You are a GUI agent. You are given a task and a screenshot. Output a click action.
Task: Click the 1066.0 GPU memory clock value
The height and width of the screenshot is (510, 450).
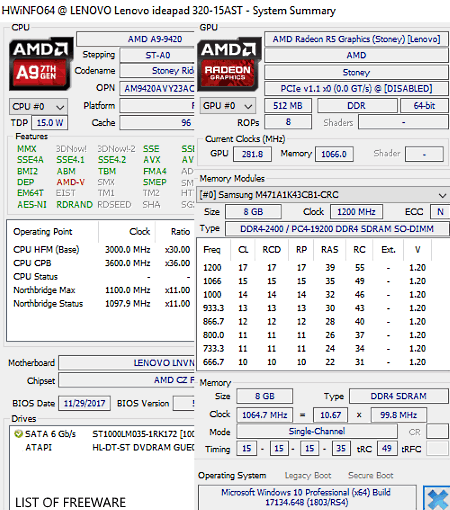point(334,154)
